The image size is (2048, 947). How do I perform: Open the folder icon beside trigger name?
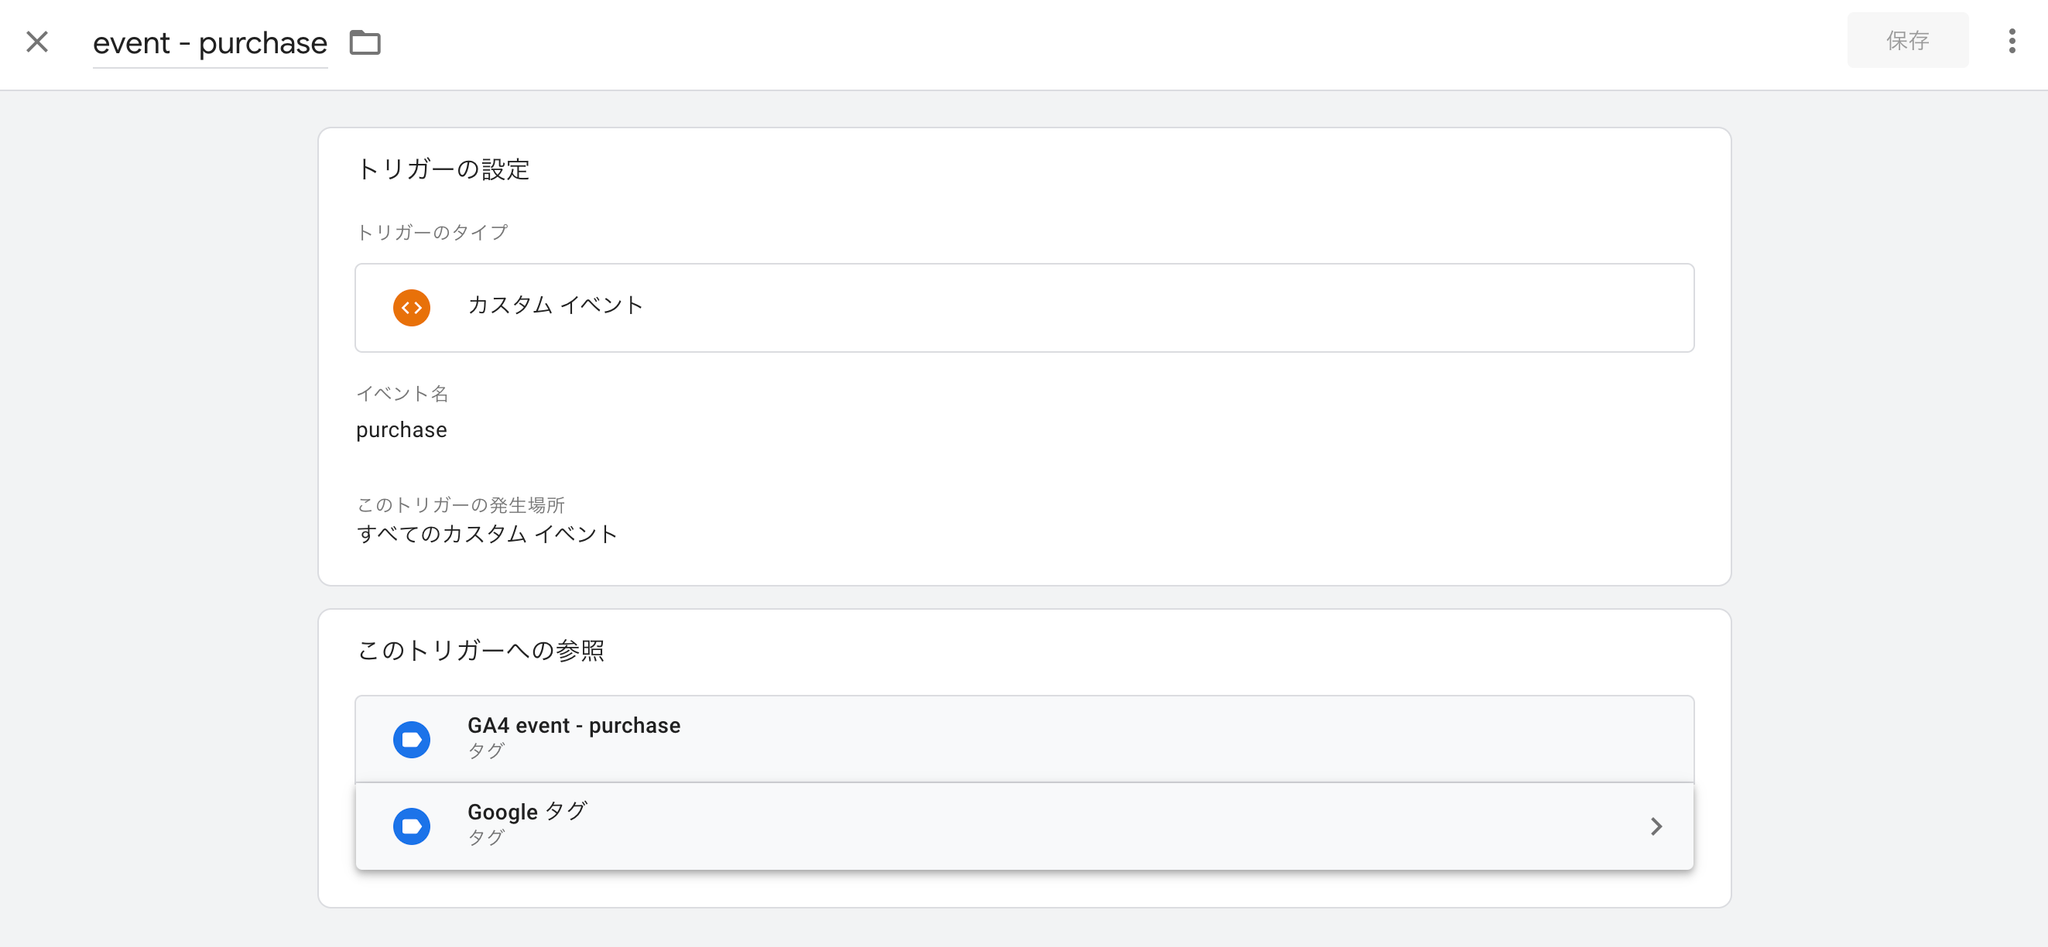point(365,43)
